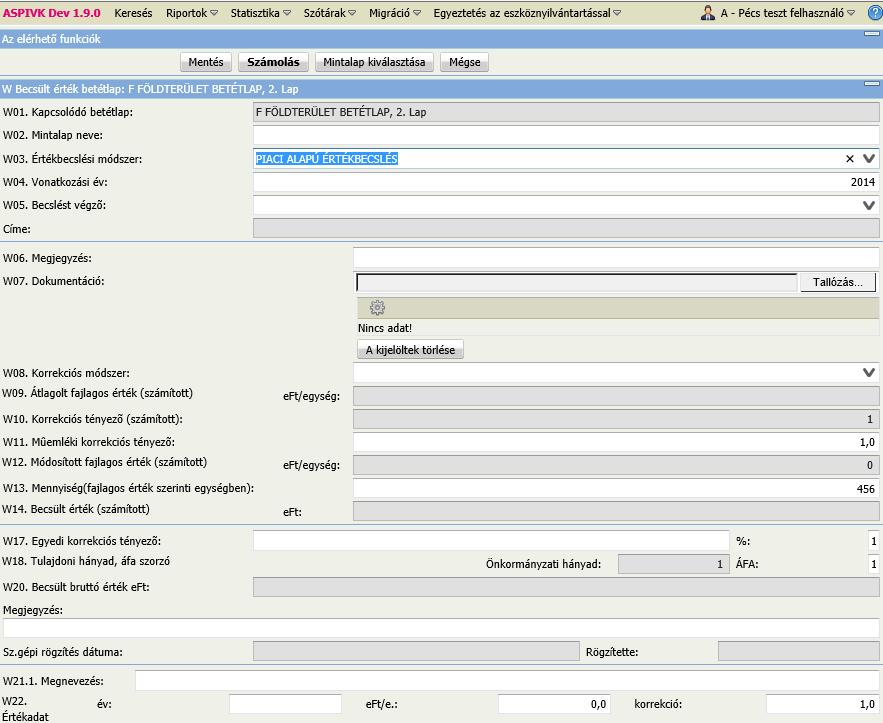
Task: Open the W05 Becslést végző dropdown
Action: (869, 205)
